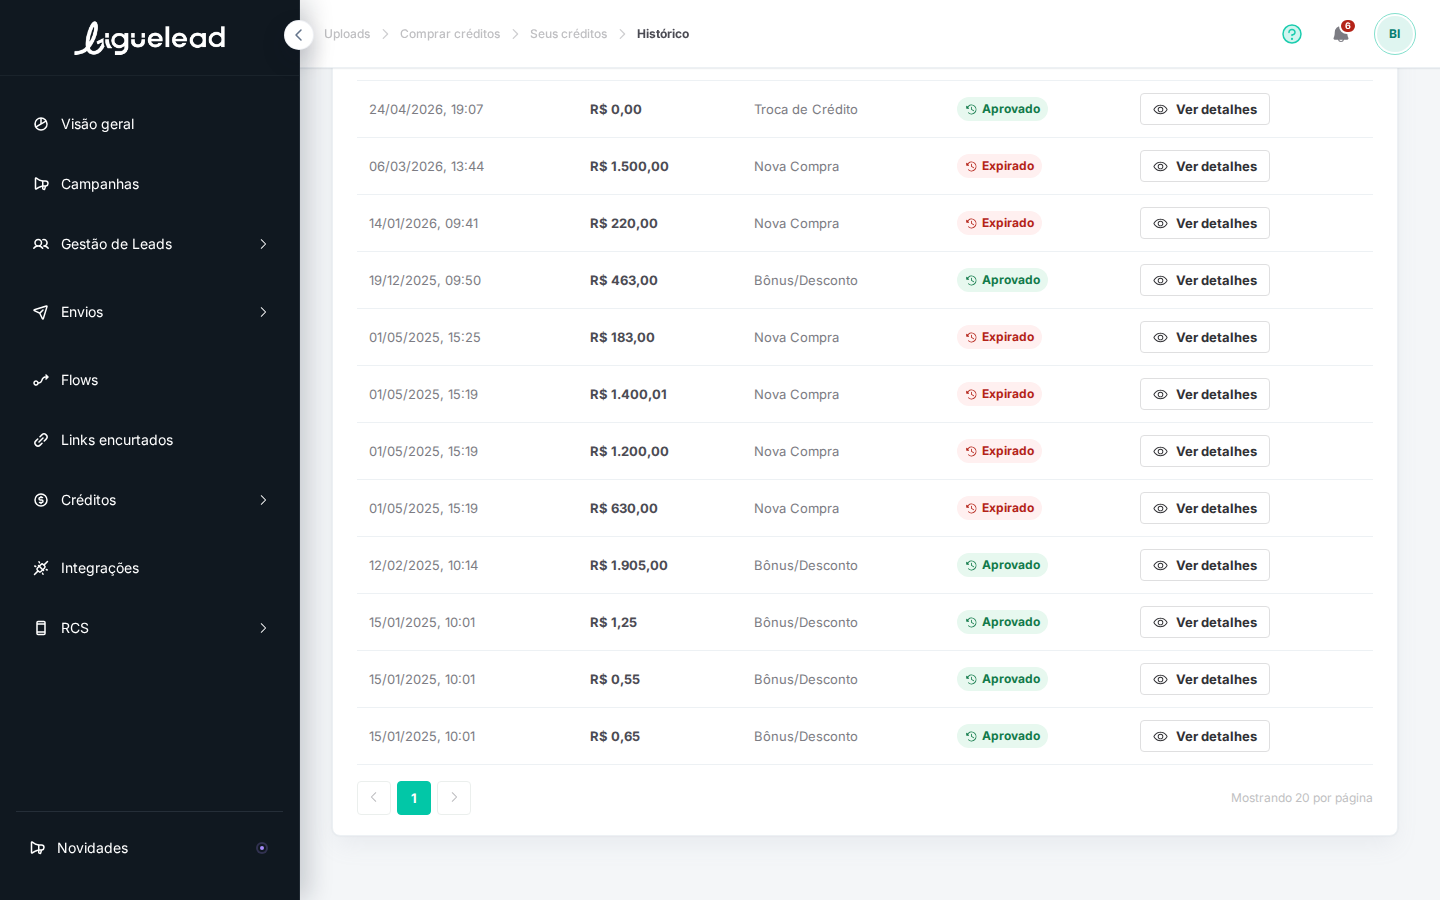Go to the Seus créditos breadcrumb
1440x900 pixels.
pos(568,34)
